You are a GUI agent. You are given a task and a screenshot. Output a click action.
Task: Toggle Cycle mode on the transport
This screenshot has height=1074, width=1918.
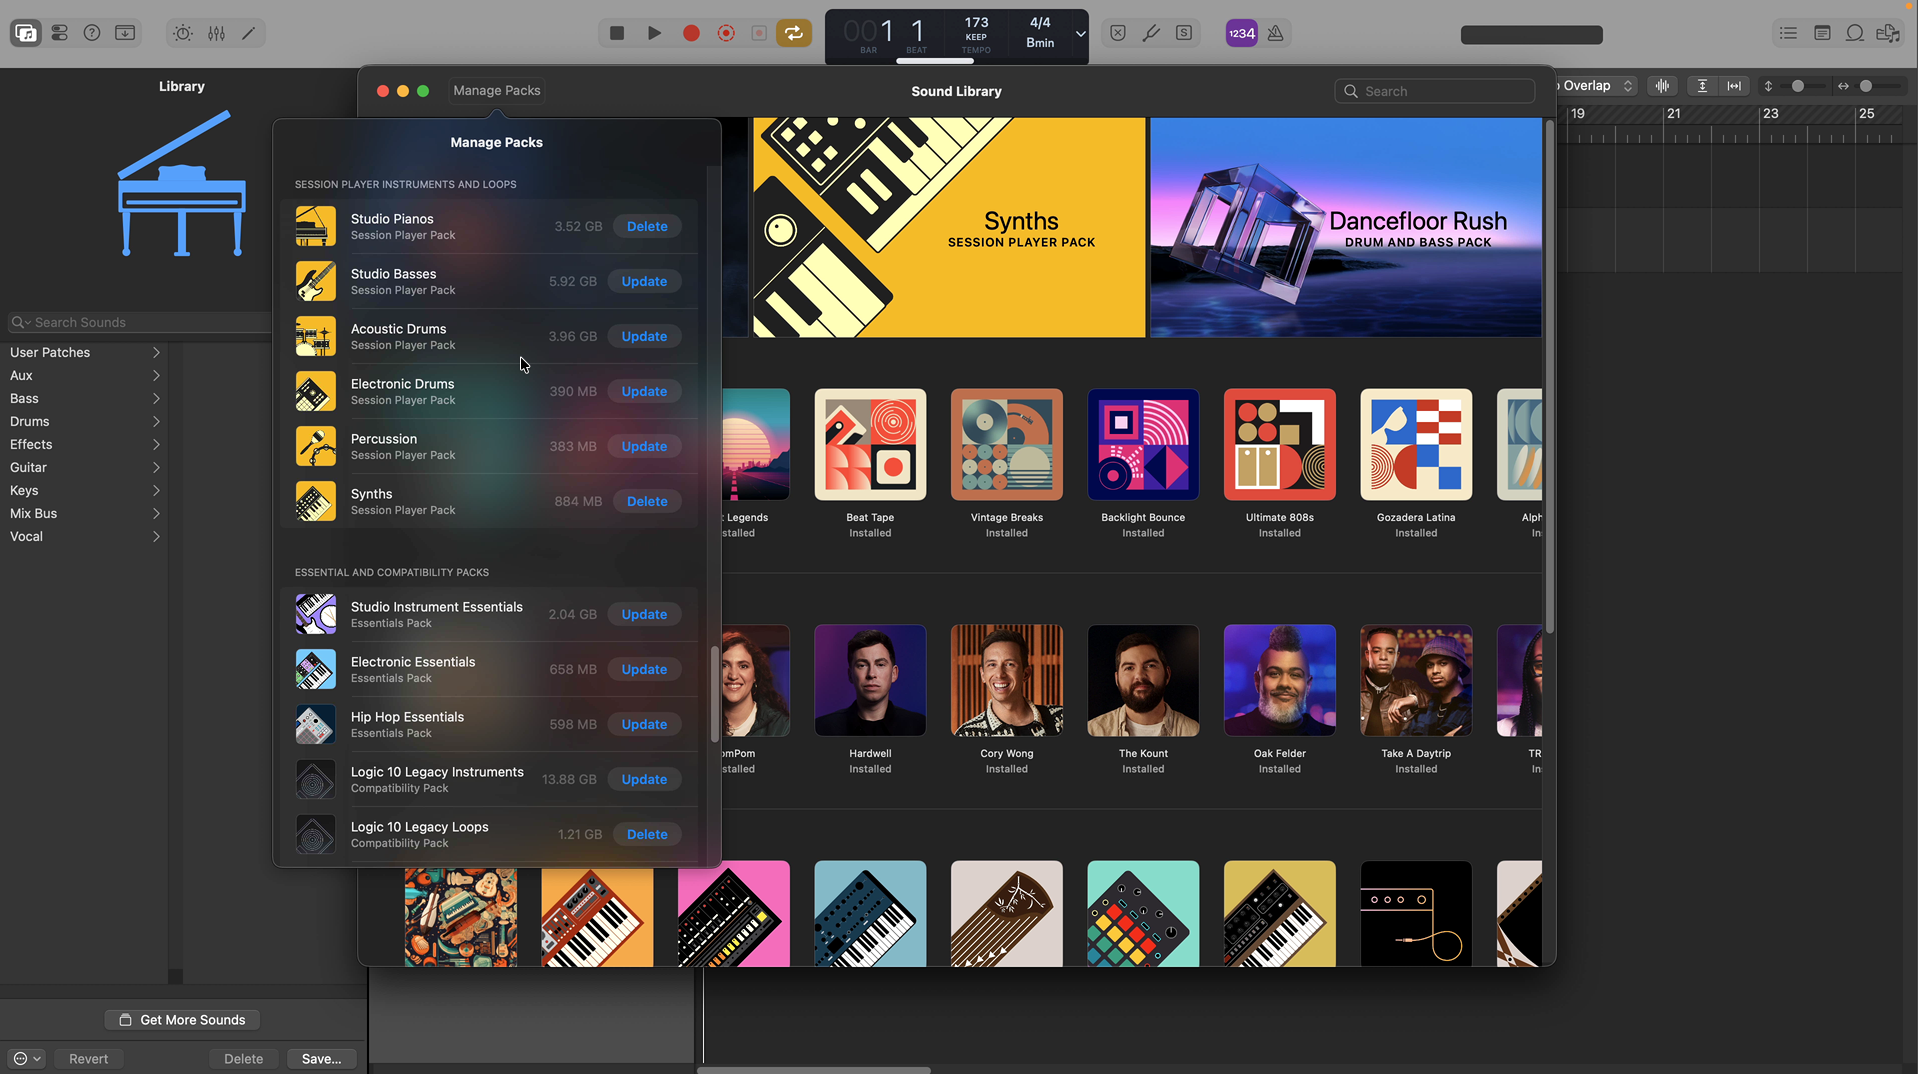[794, 33]
